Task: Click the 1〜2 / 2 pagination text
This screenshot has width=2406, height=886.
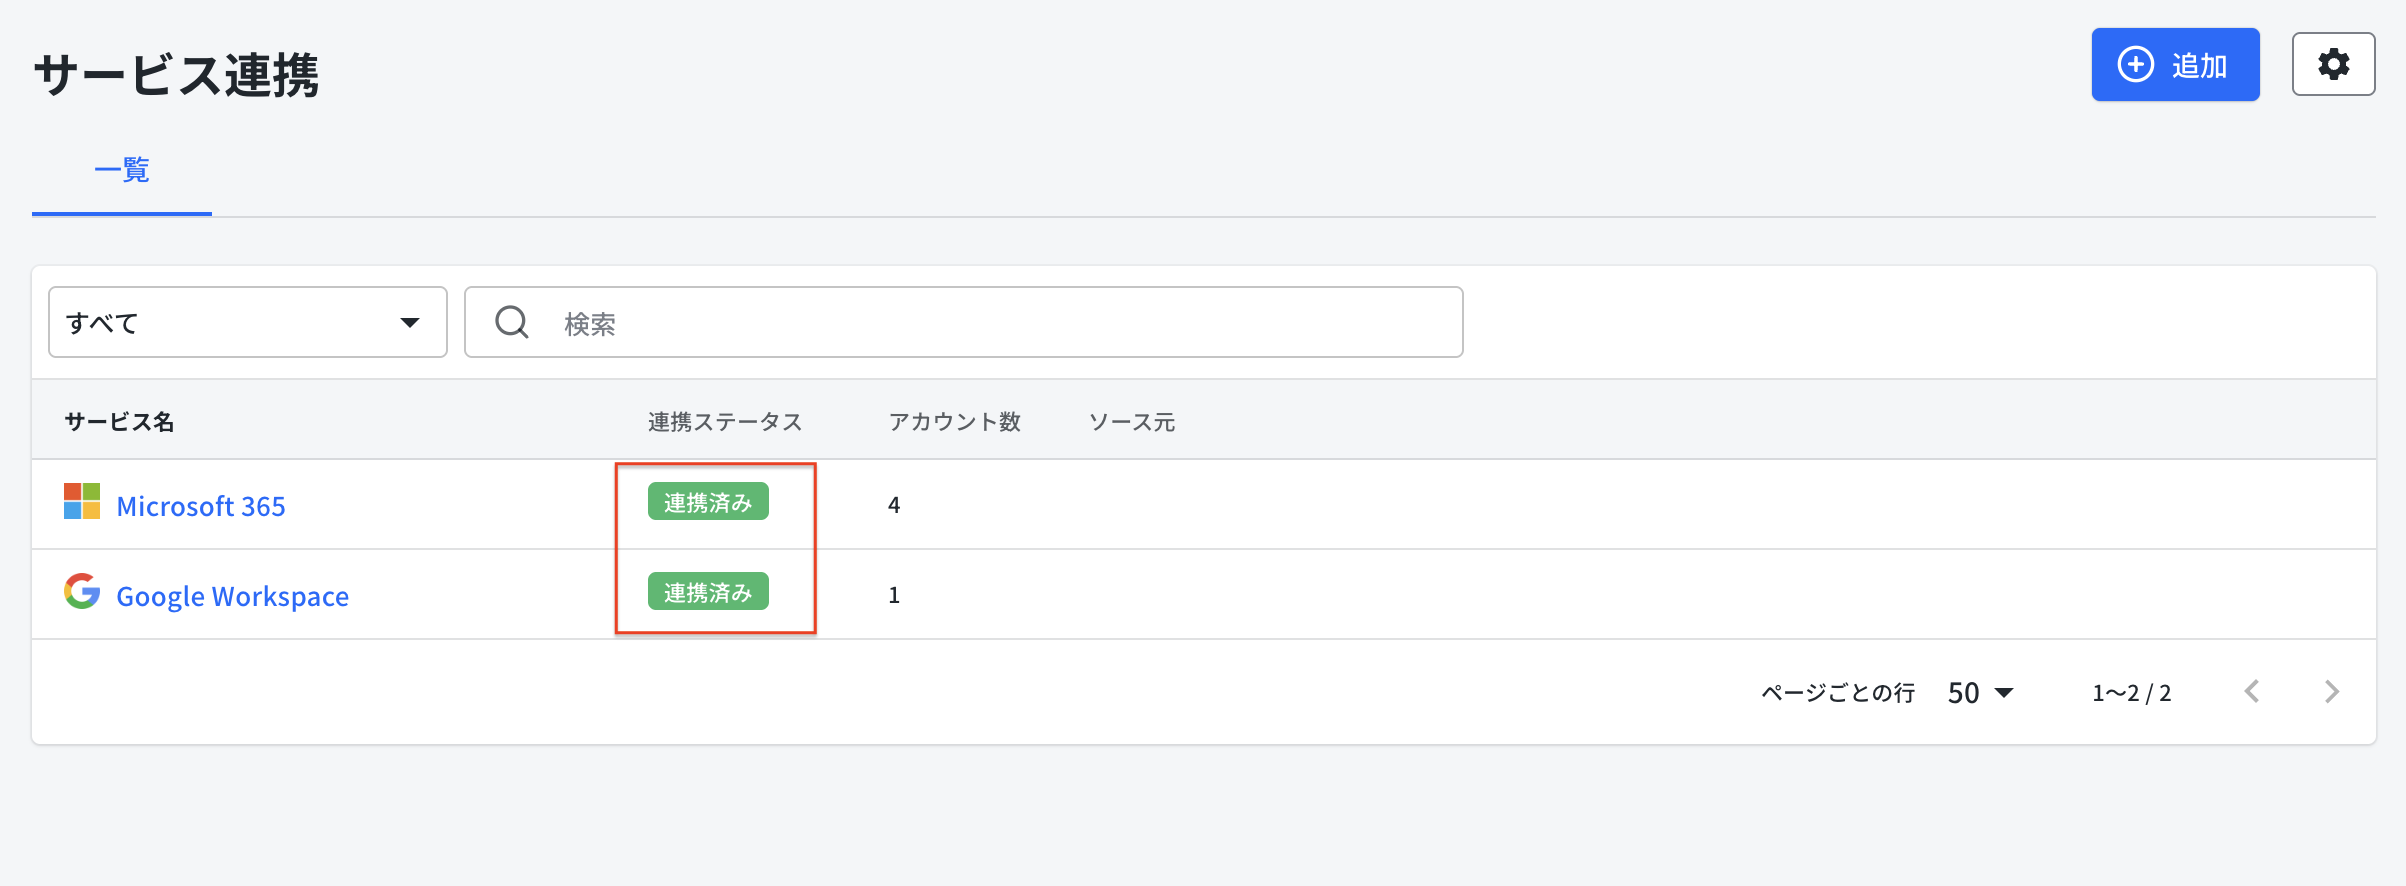Action: coord(2131,693)
